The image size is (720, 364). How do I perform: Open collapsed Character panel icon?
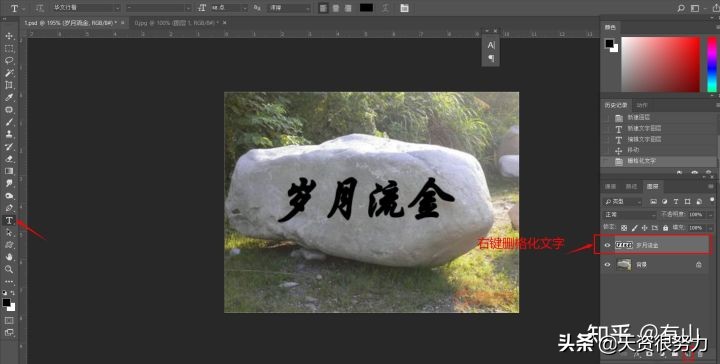click(491, 45)
